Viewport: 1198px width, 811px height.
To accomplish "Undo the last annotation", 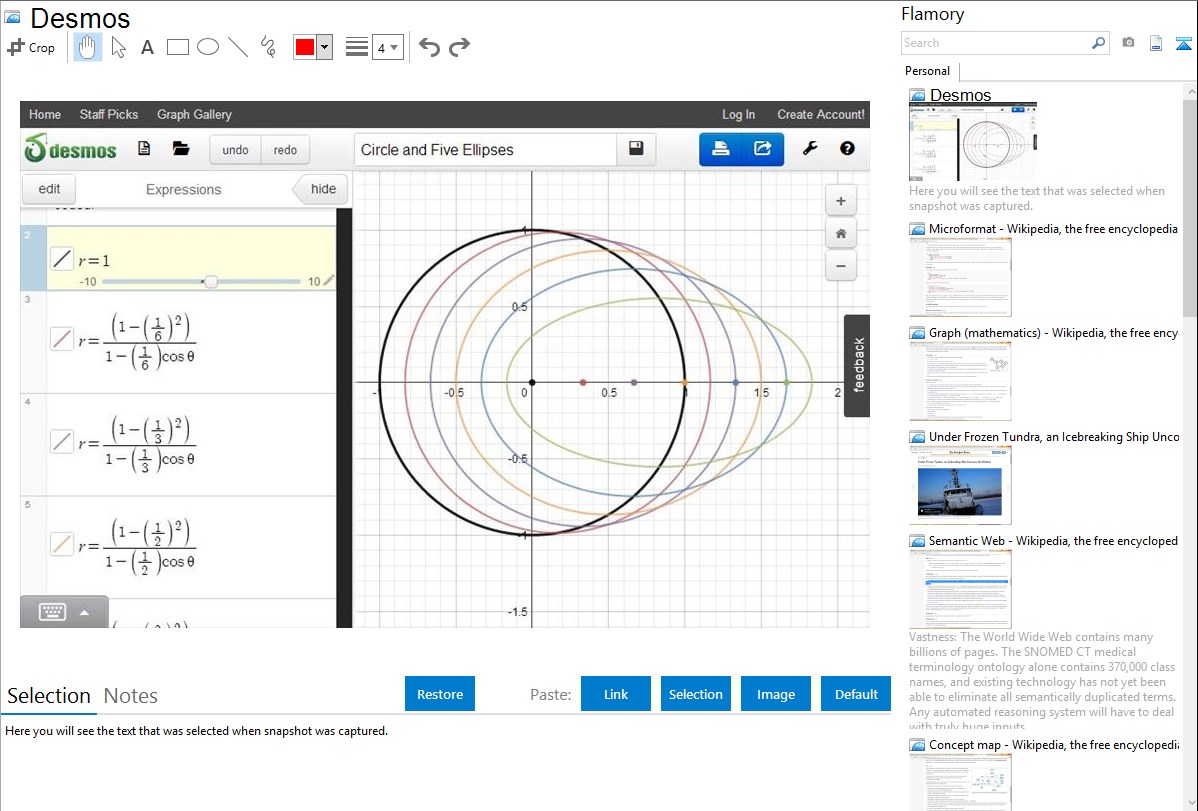I will click(429, 47).
